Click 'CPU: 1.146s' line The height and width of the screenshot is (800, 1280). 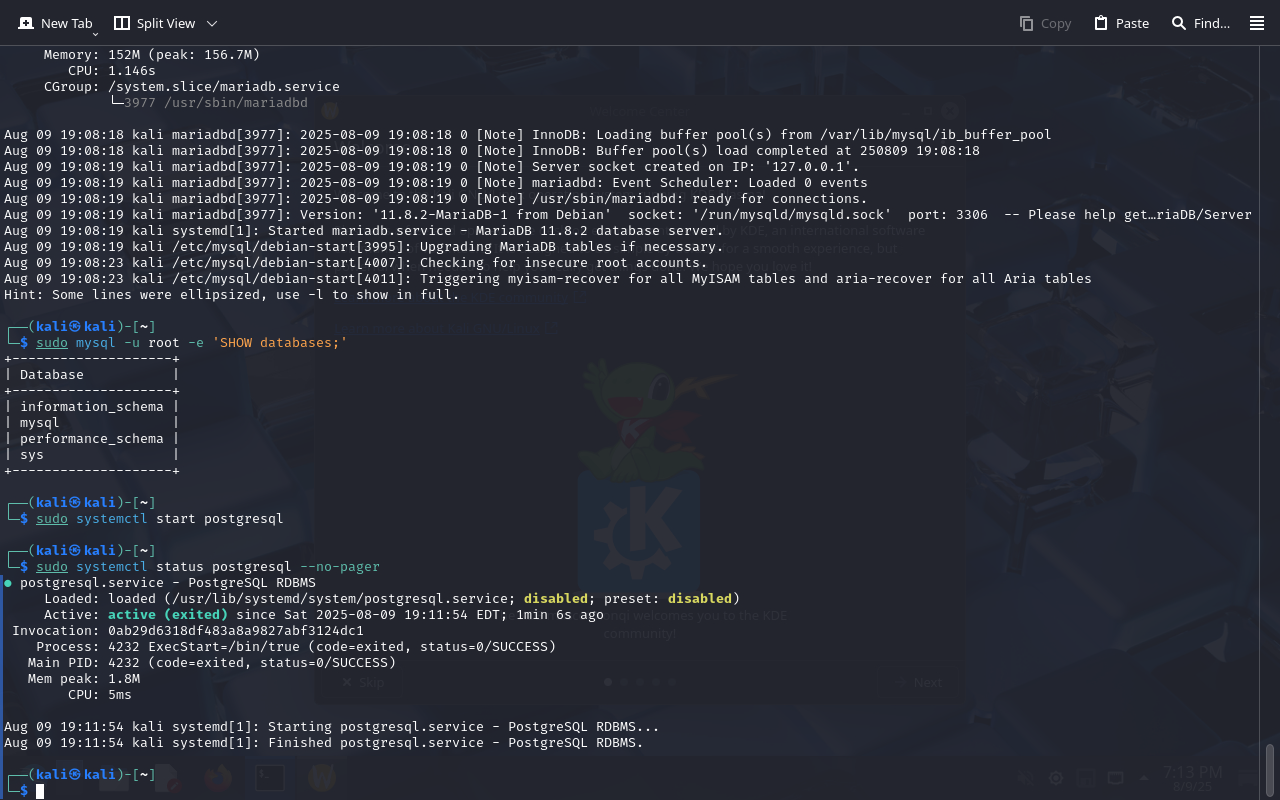[x=112, y=71]
